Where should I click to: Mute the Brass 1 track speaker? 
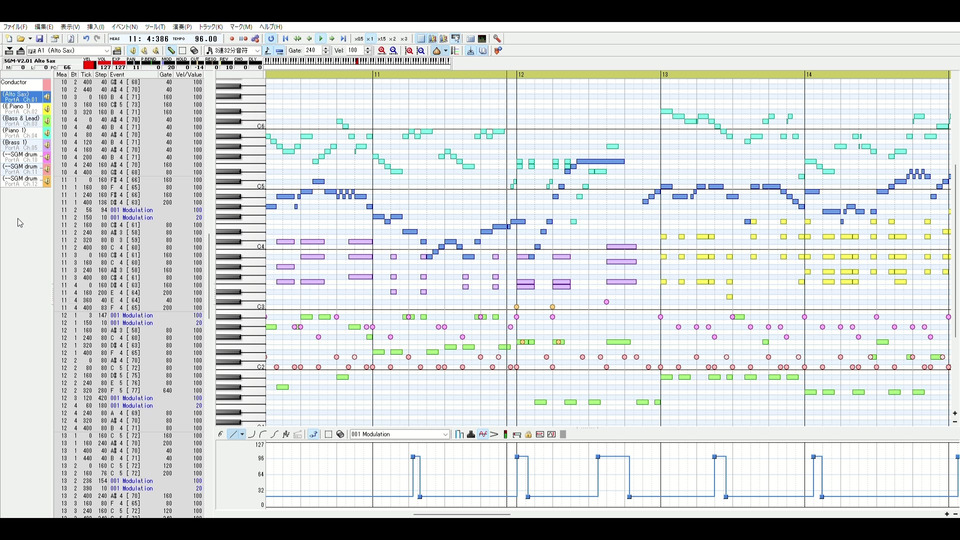pos(47,144)
